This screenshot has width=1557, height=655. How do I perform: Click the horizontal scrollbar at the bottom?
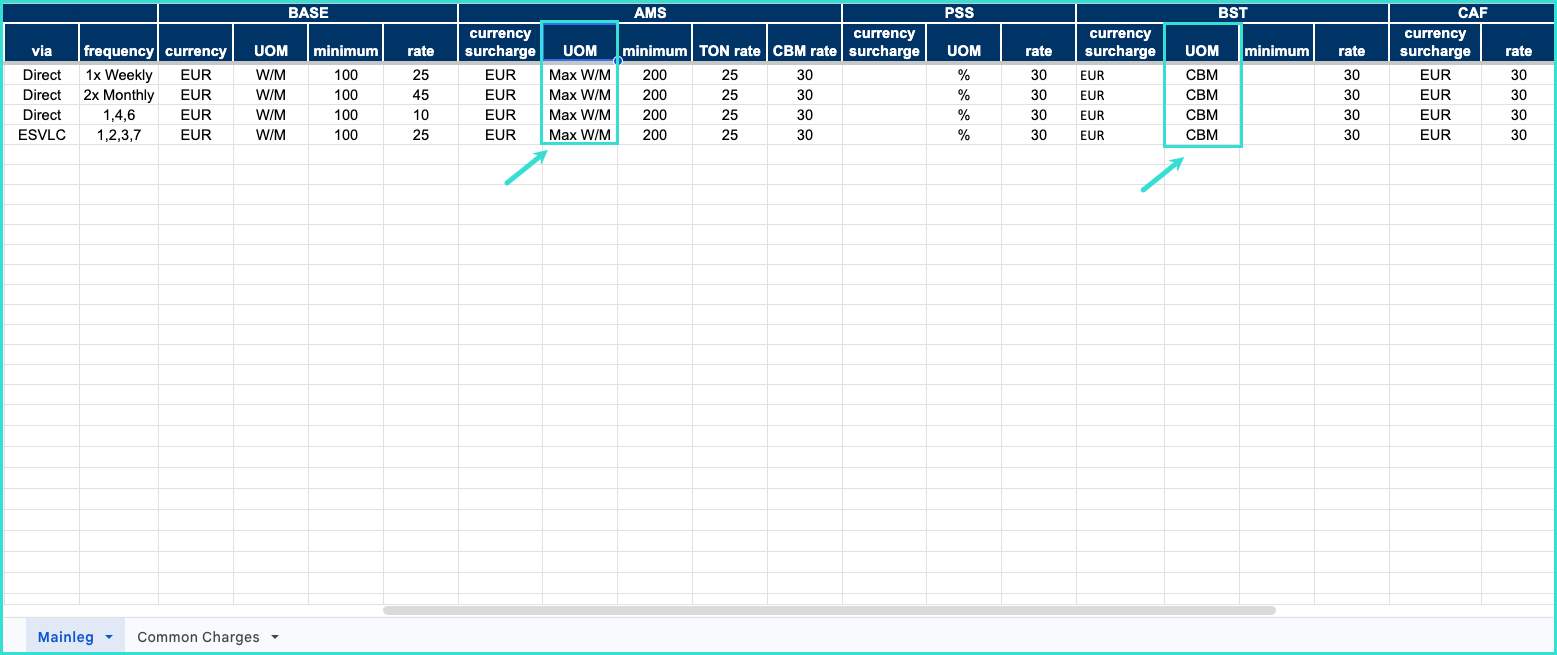[828, 609]
